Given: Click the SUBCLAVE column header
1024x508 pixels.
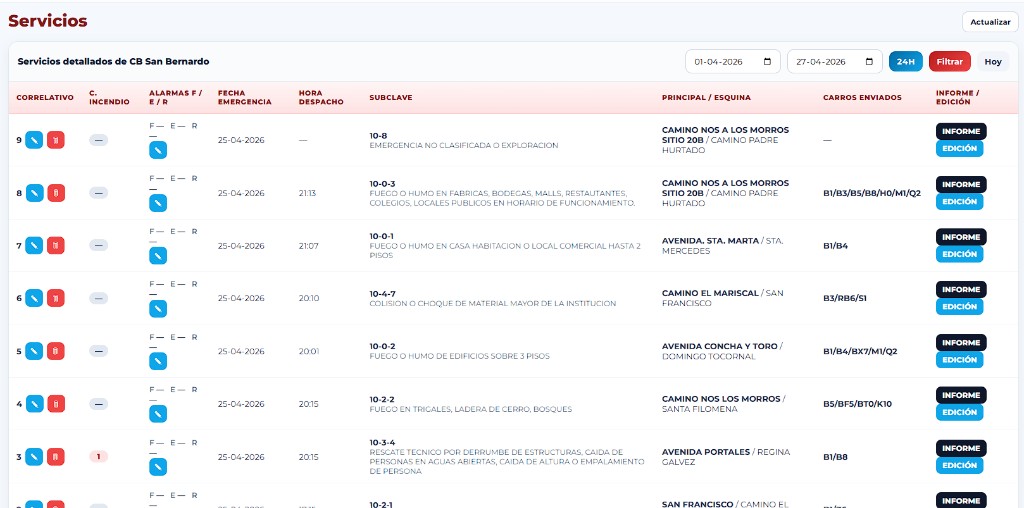Looking at the screenshot, I should coord(391,97).
